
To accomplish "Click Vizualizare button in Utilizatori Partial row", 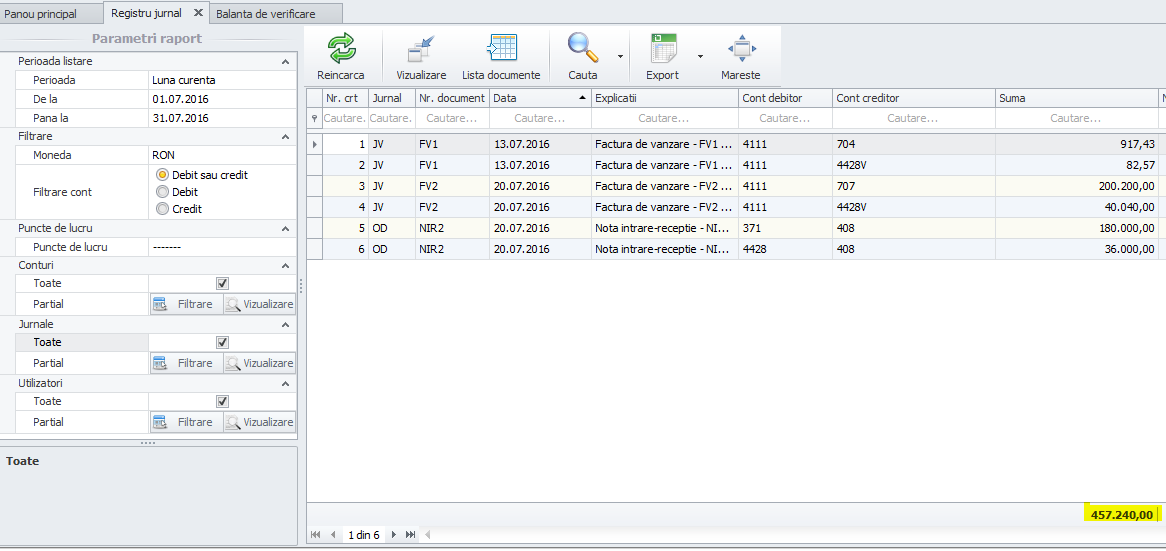I will (x=260, y=422).
